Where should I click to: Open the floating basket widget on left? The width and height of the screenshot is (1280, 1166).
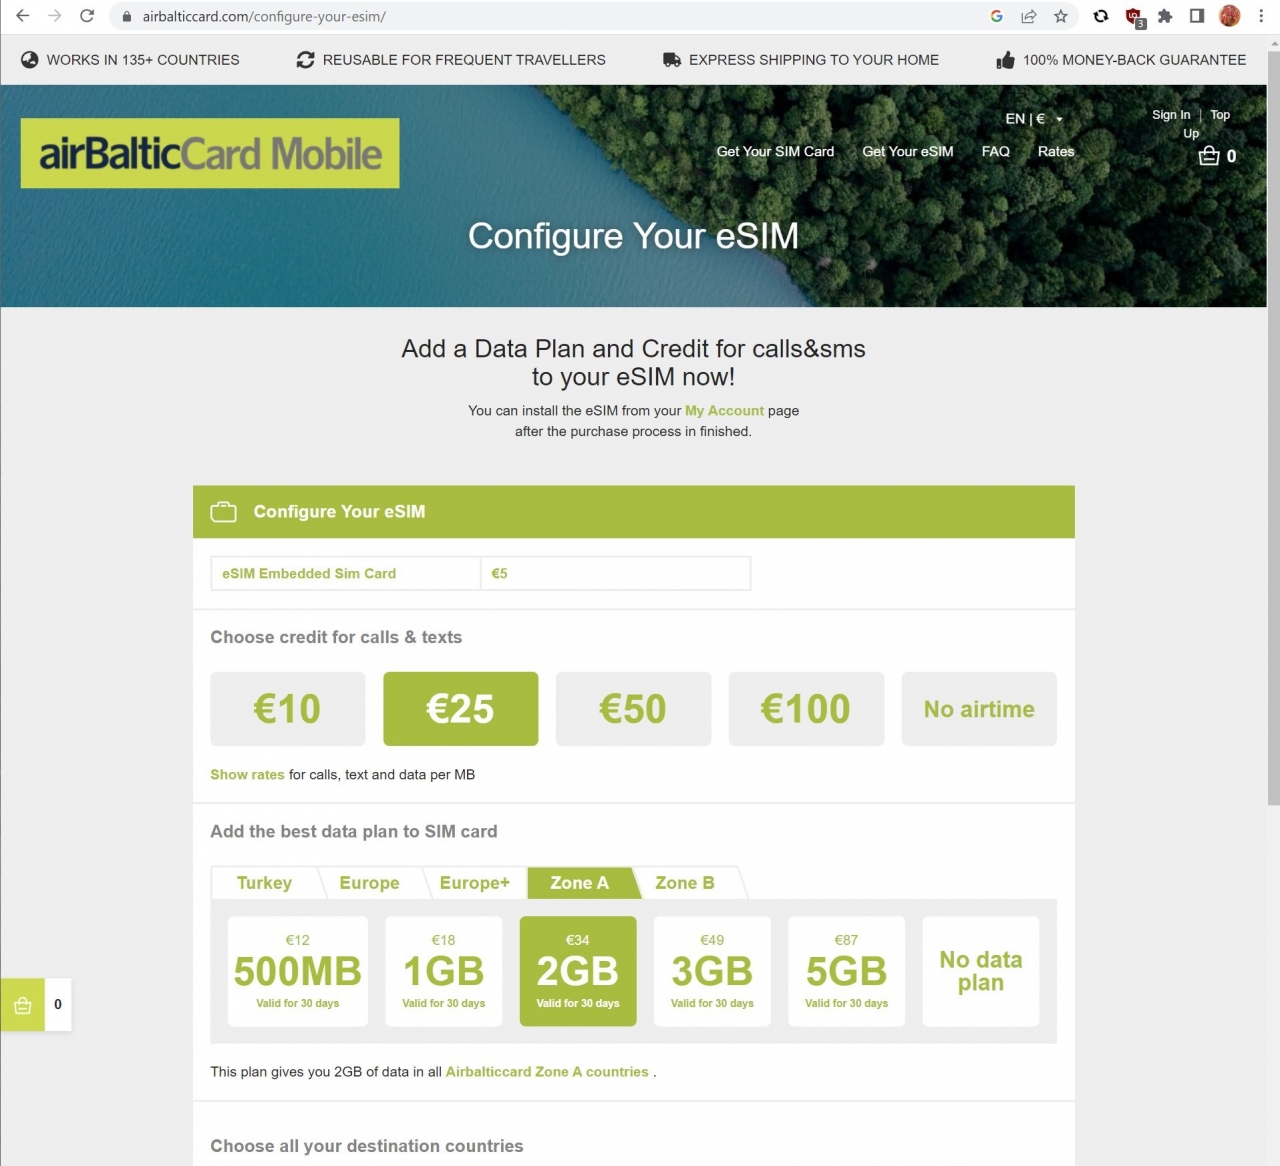point(23,1005)
